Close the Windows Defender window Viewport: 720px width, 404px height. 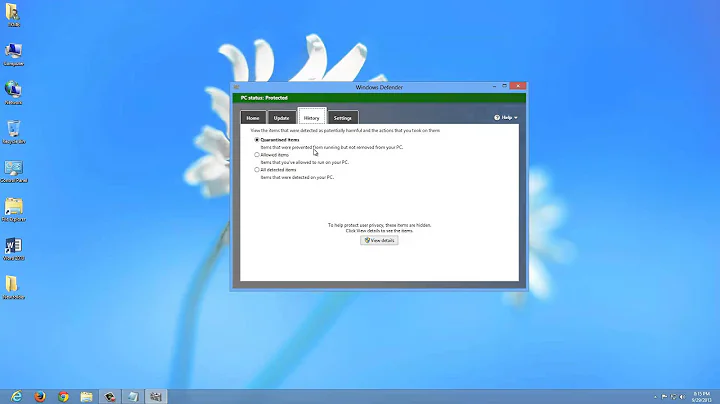click(x=518, y=86)
